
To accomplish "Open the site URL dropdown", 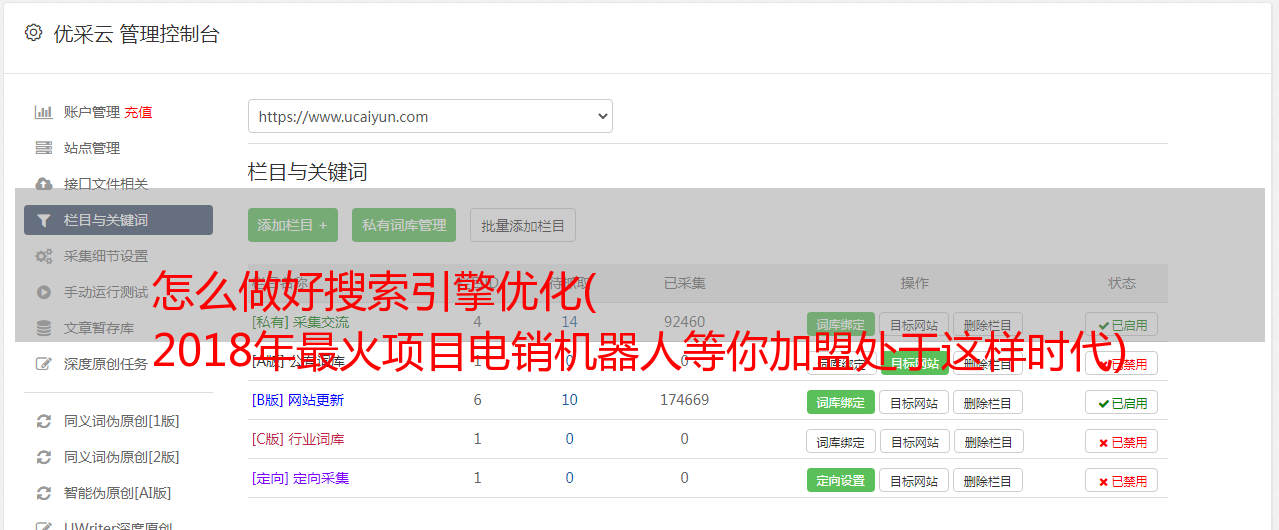I will (x=430, y=116).
